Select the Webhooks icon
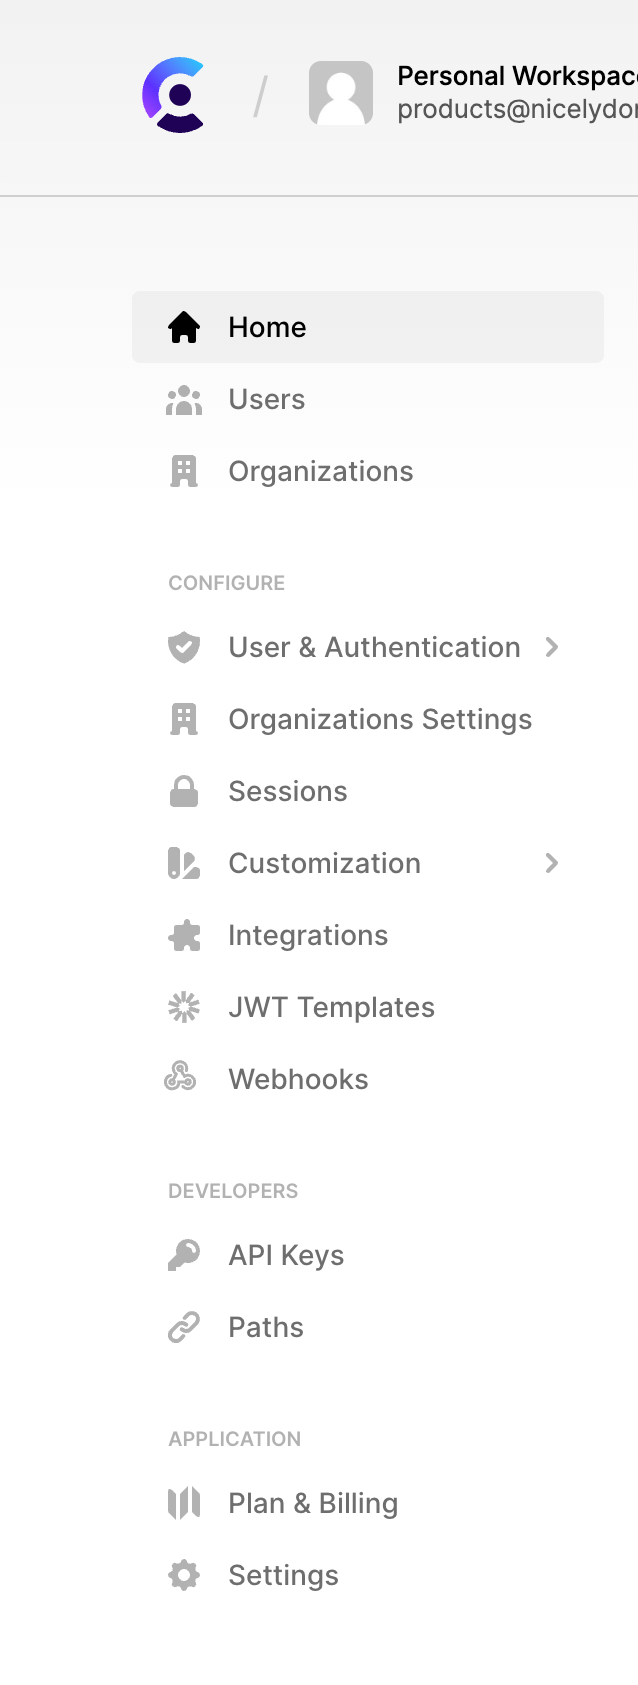 click(x=184, y=1078)
